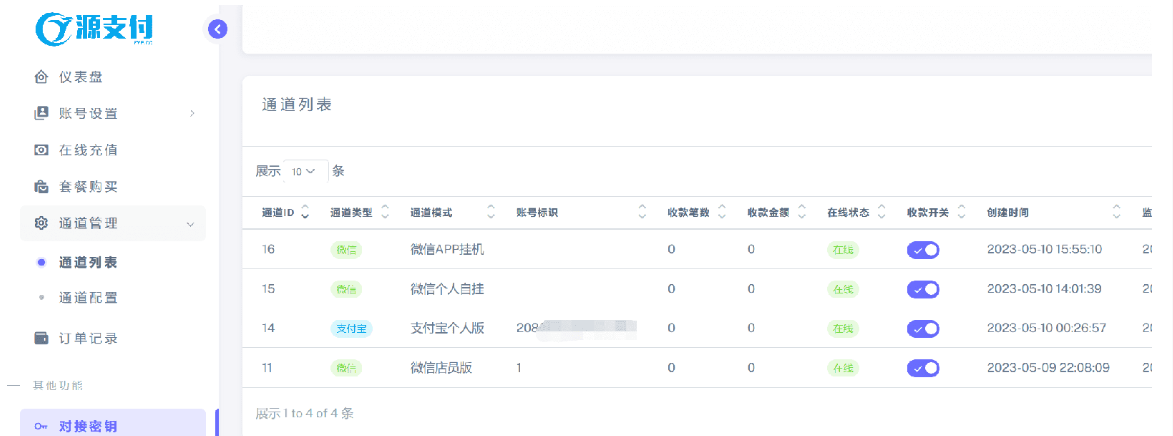Click the 微信 tag in row 15

click(346, 289)
